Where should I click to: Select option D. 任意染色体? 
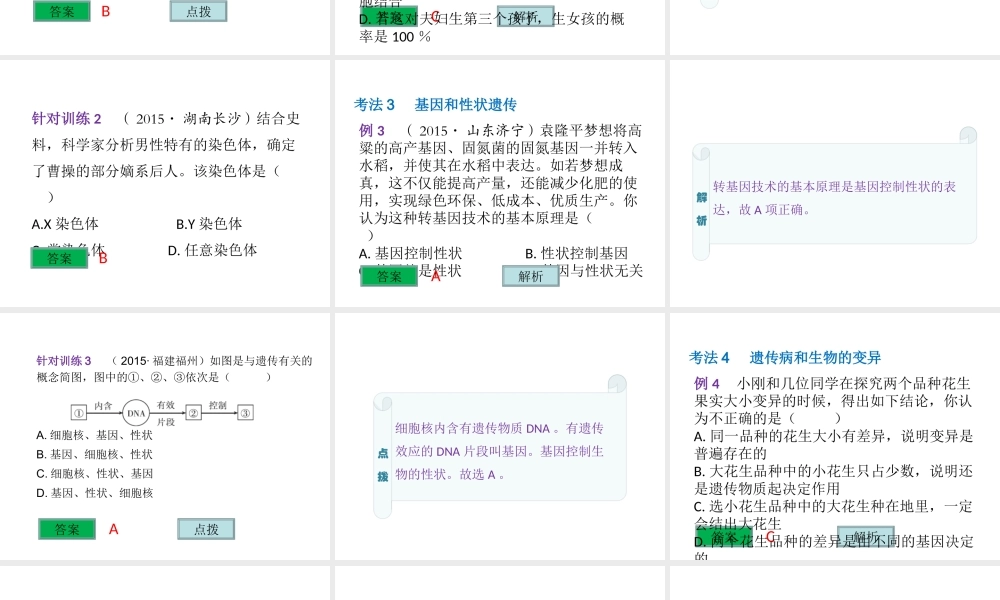(x=212, y=250)
